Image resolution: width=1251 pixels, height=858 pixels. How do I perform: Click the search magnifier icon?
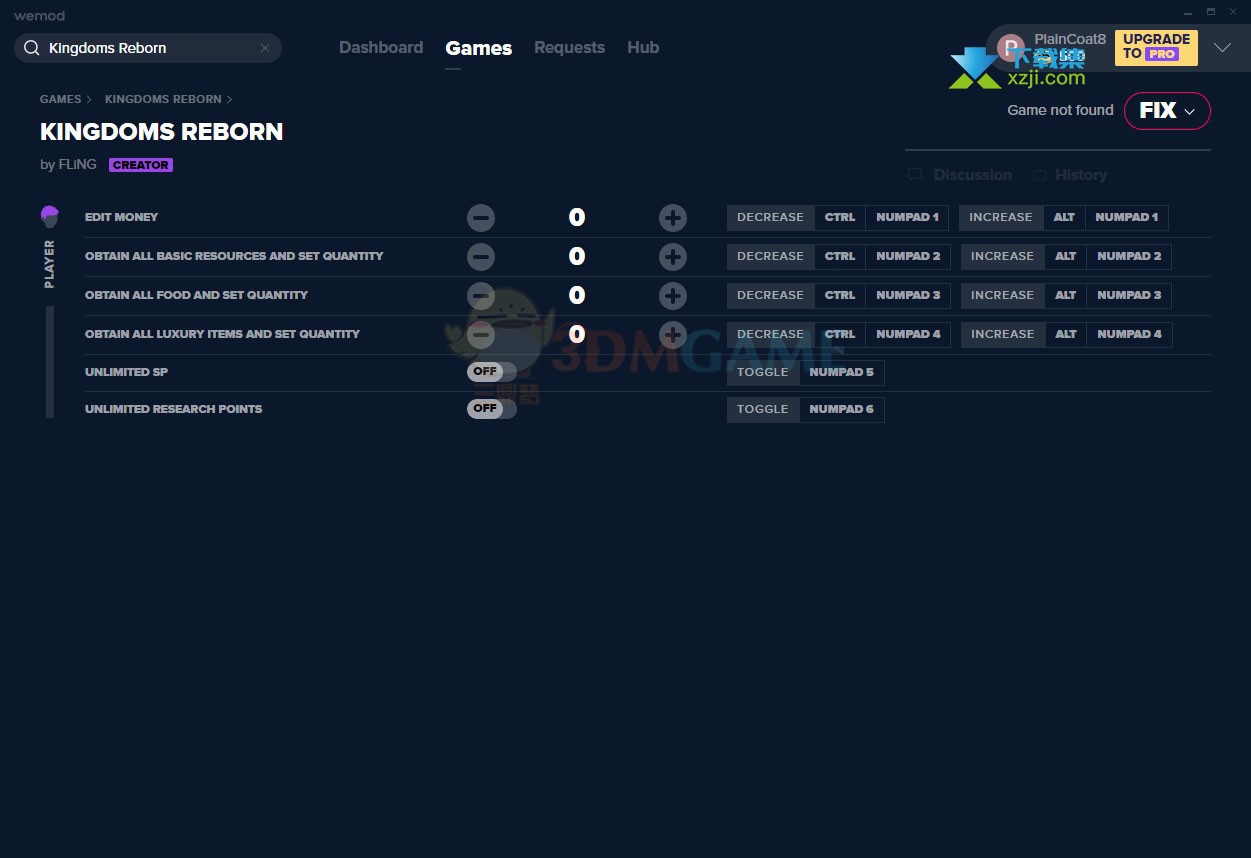click(x=32, y=48)
